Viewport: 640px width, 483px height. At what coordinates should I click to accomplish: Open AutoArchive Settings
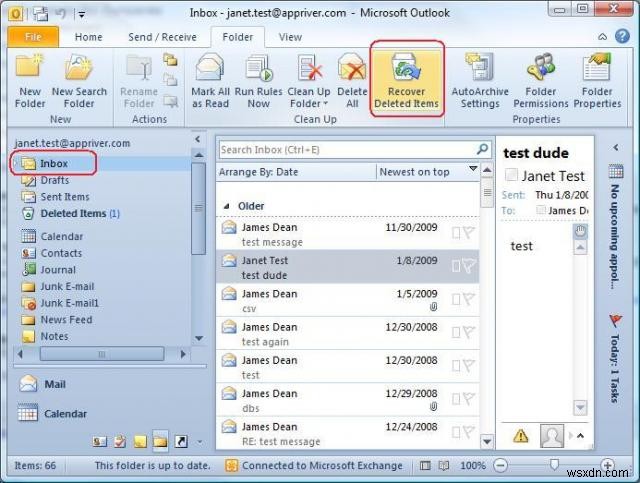point(480,81)
